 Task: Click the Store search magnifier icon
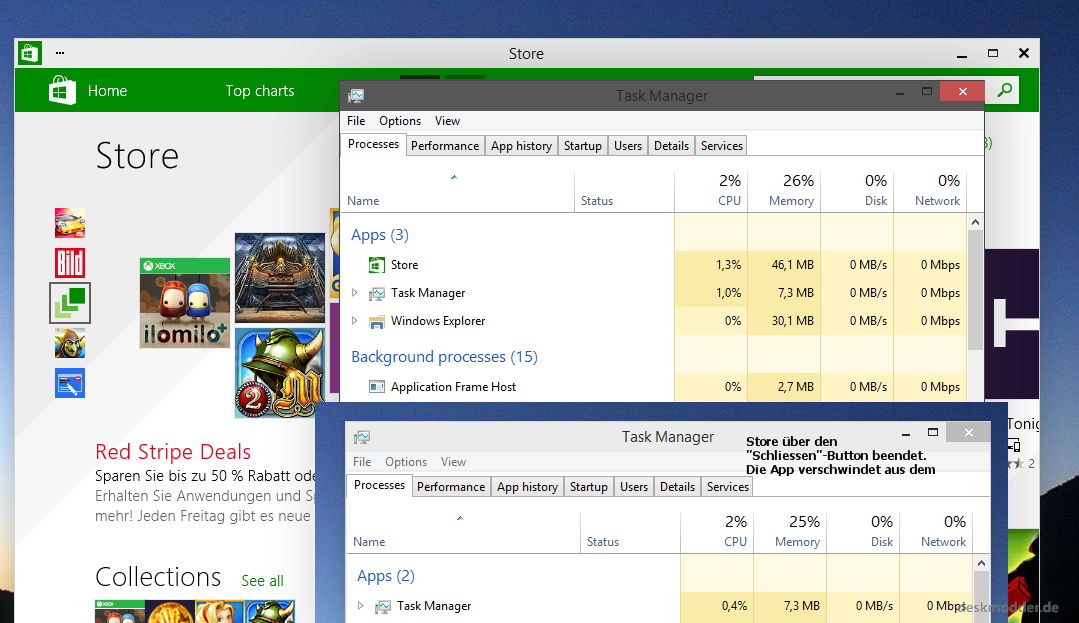[1005, 89]
